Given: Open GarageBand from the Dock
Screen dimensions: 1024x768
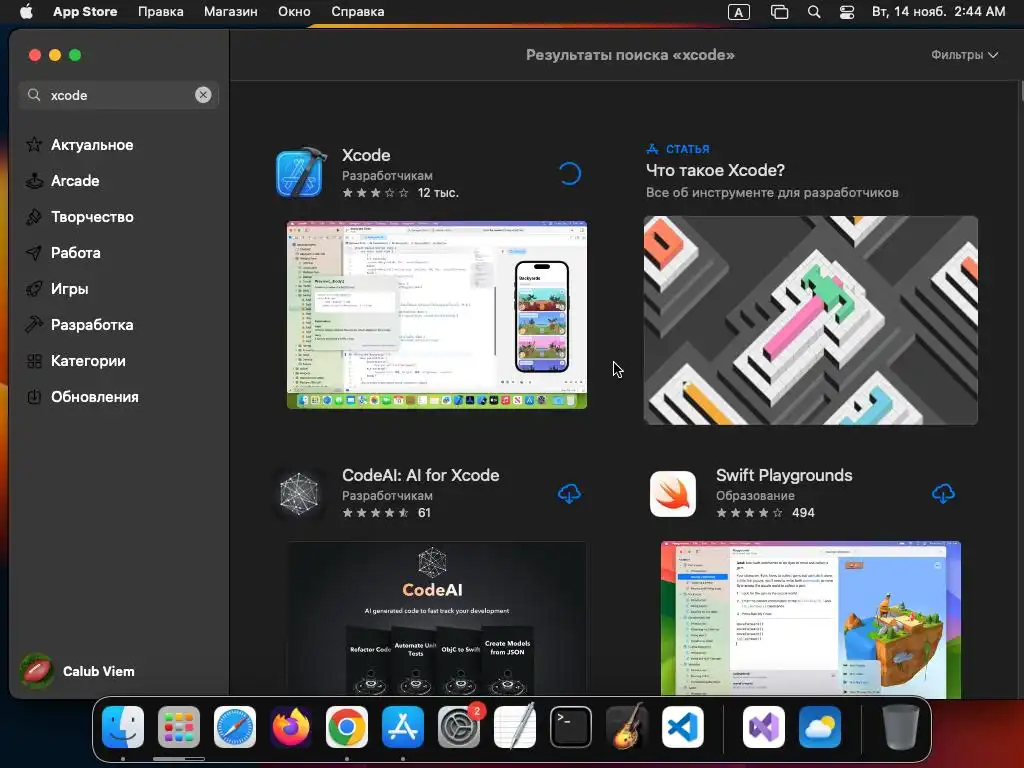Looking at the screenshot, I should (627, 727).
